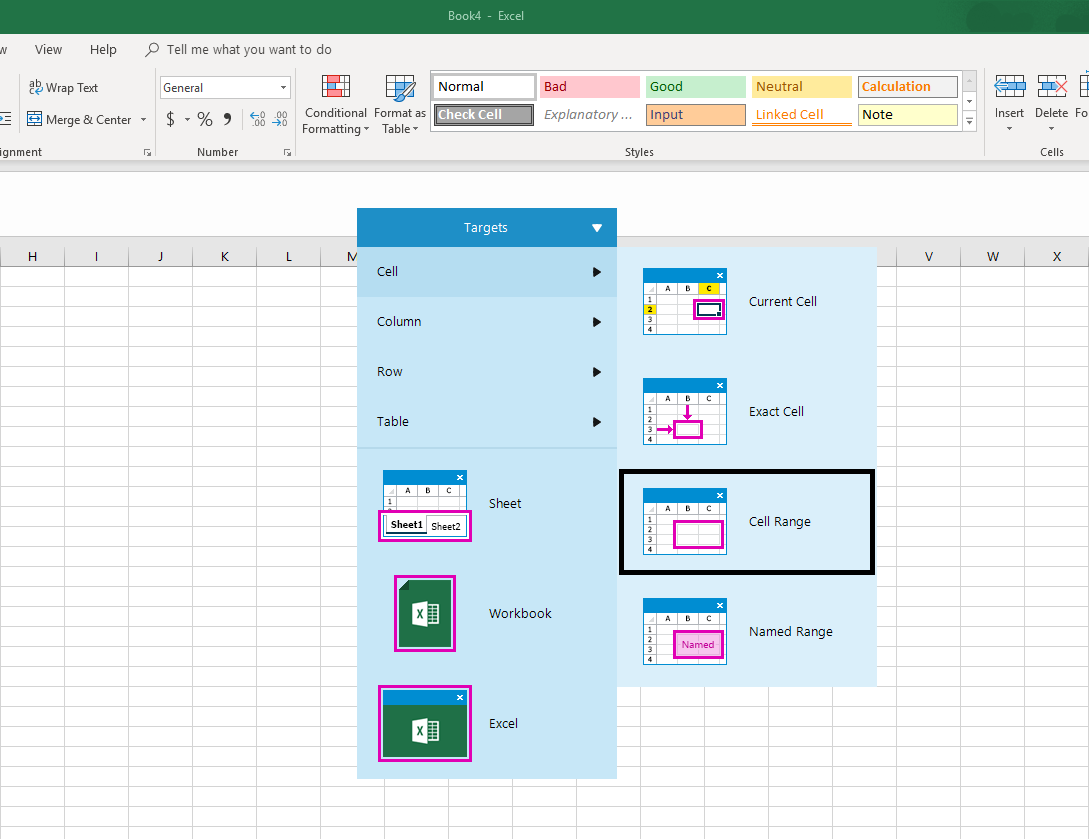
Task: Open Conditional Formatting menu
Action: coord(335,105)
